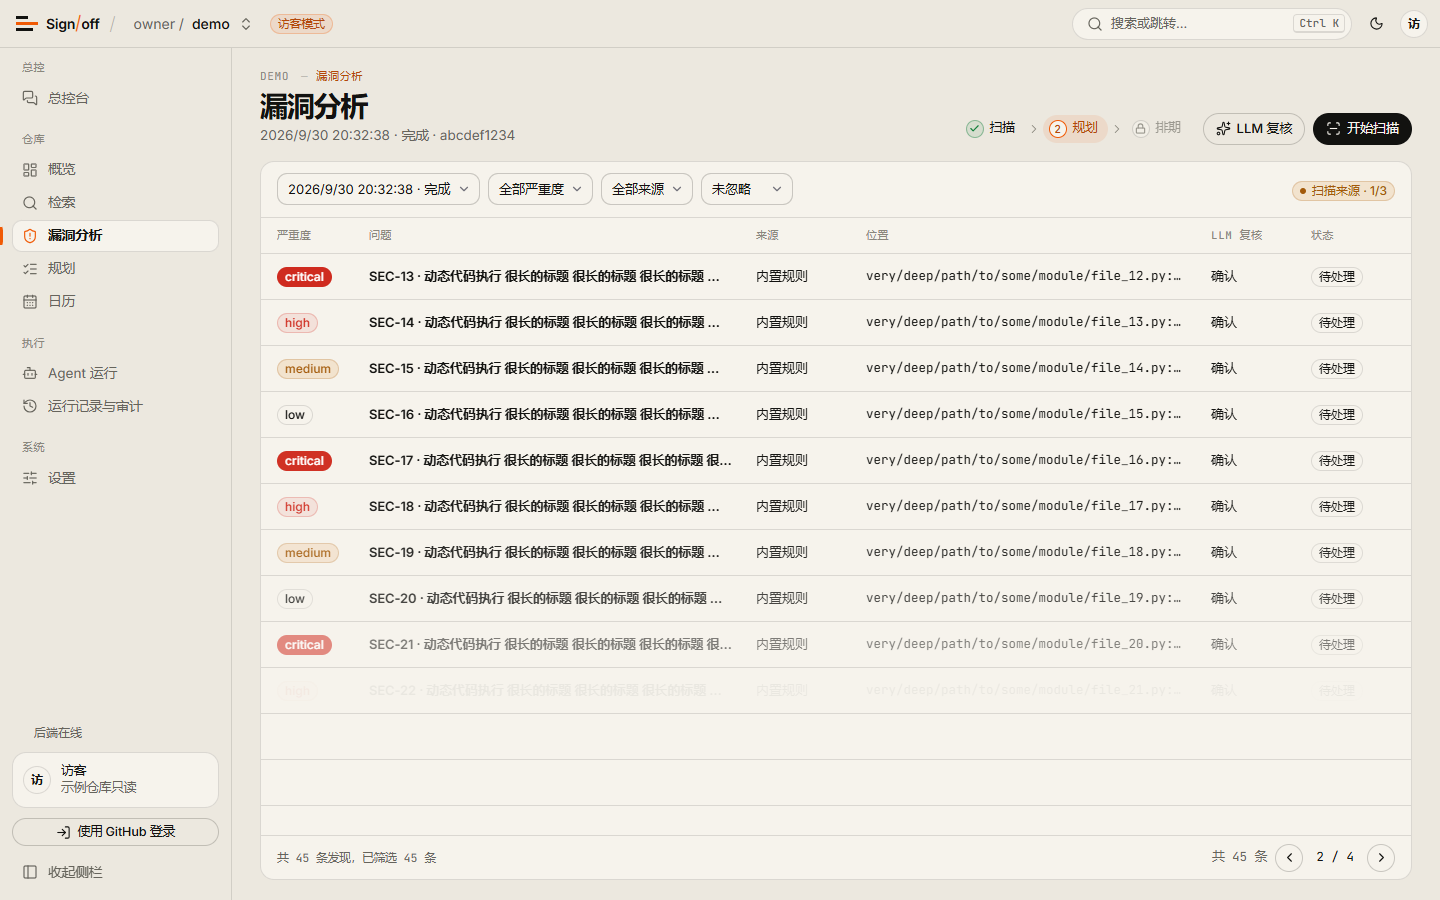Click the 待处理 status on SEC-16

tap(1337, 415)
